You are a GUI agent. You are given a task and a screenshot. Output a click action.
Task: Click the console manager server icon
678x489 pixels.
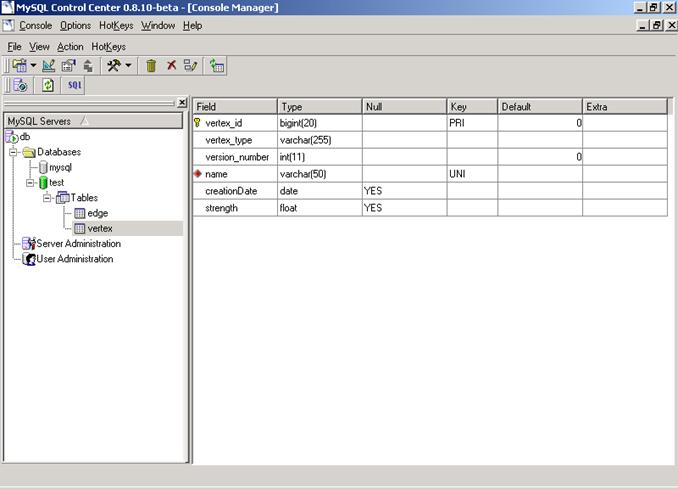(20, 85)
